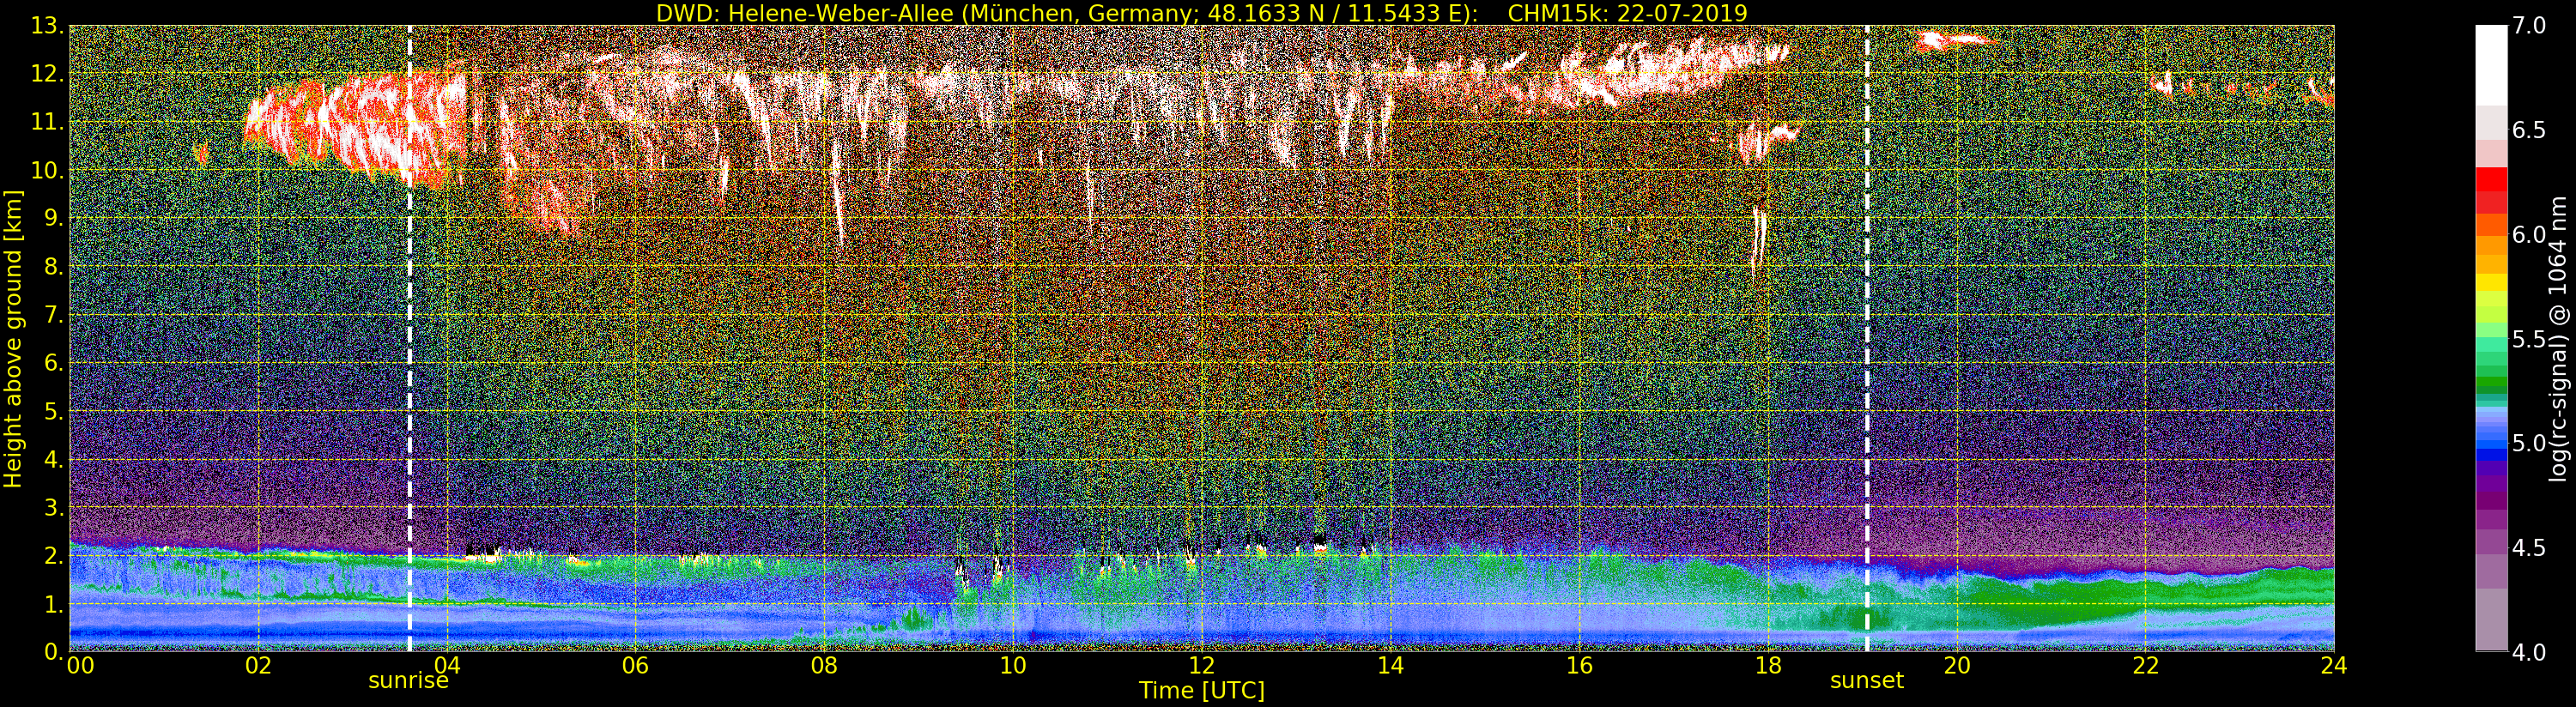The width and height of the screenshot is (2576, 707).
Task: Click the x-axis tick label '10'
Action: (x=1013, y=666)
